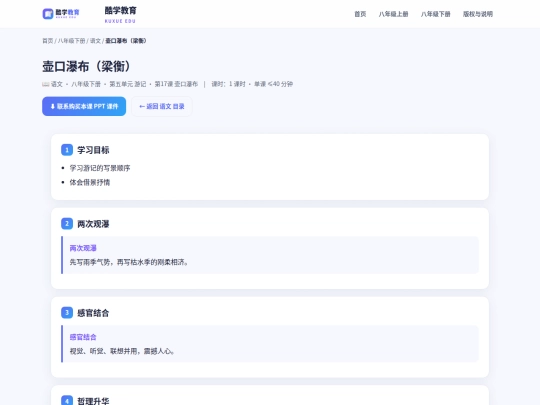Click the bullet text 学习游记的写景顺序
The image size is (540, 405).
pos(100,168)
